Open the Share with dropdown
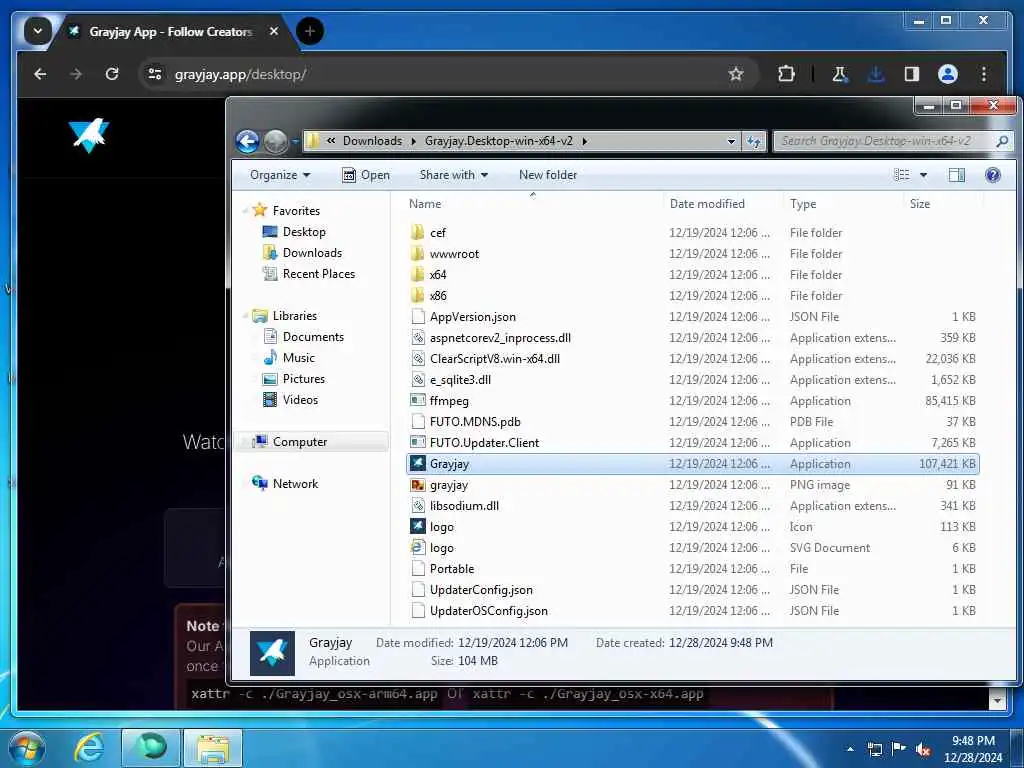Screen dimensions: 1024x768 click(454, 175)
